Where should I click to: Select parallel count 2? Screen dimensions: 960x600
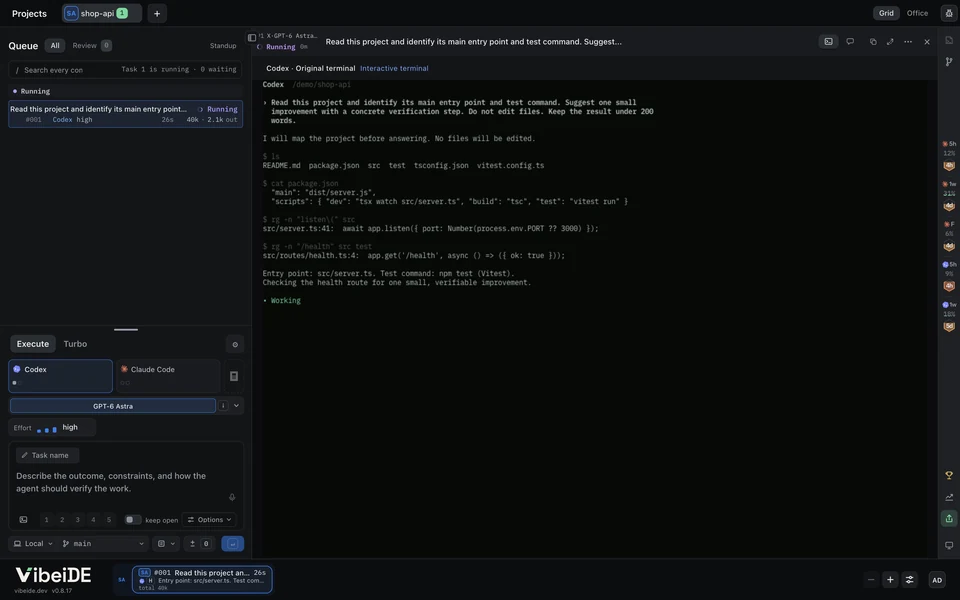(x=62, y=520)
